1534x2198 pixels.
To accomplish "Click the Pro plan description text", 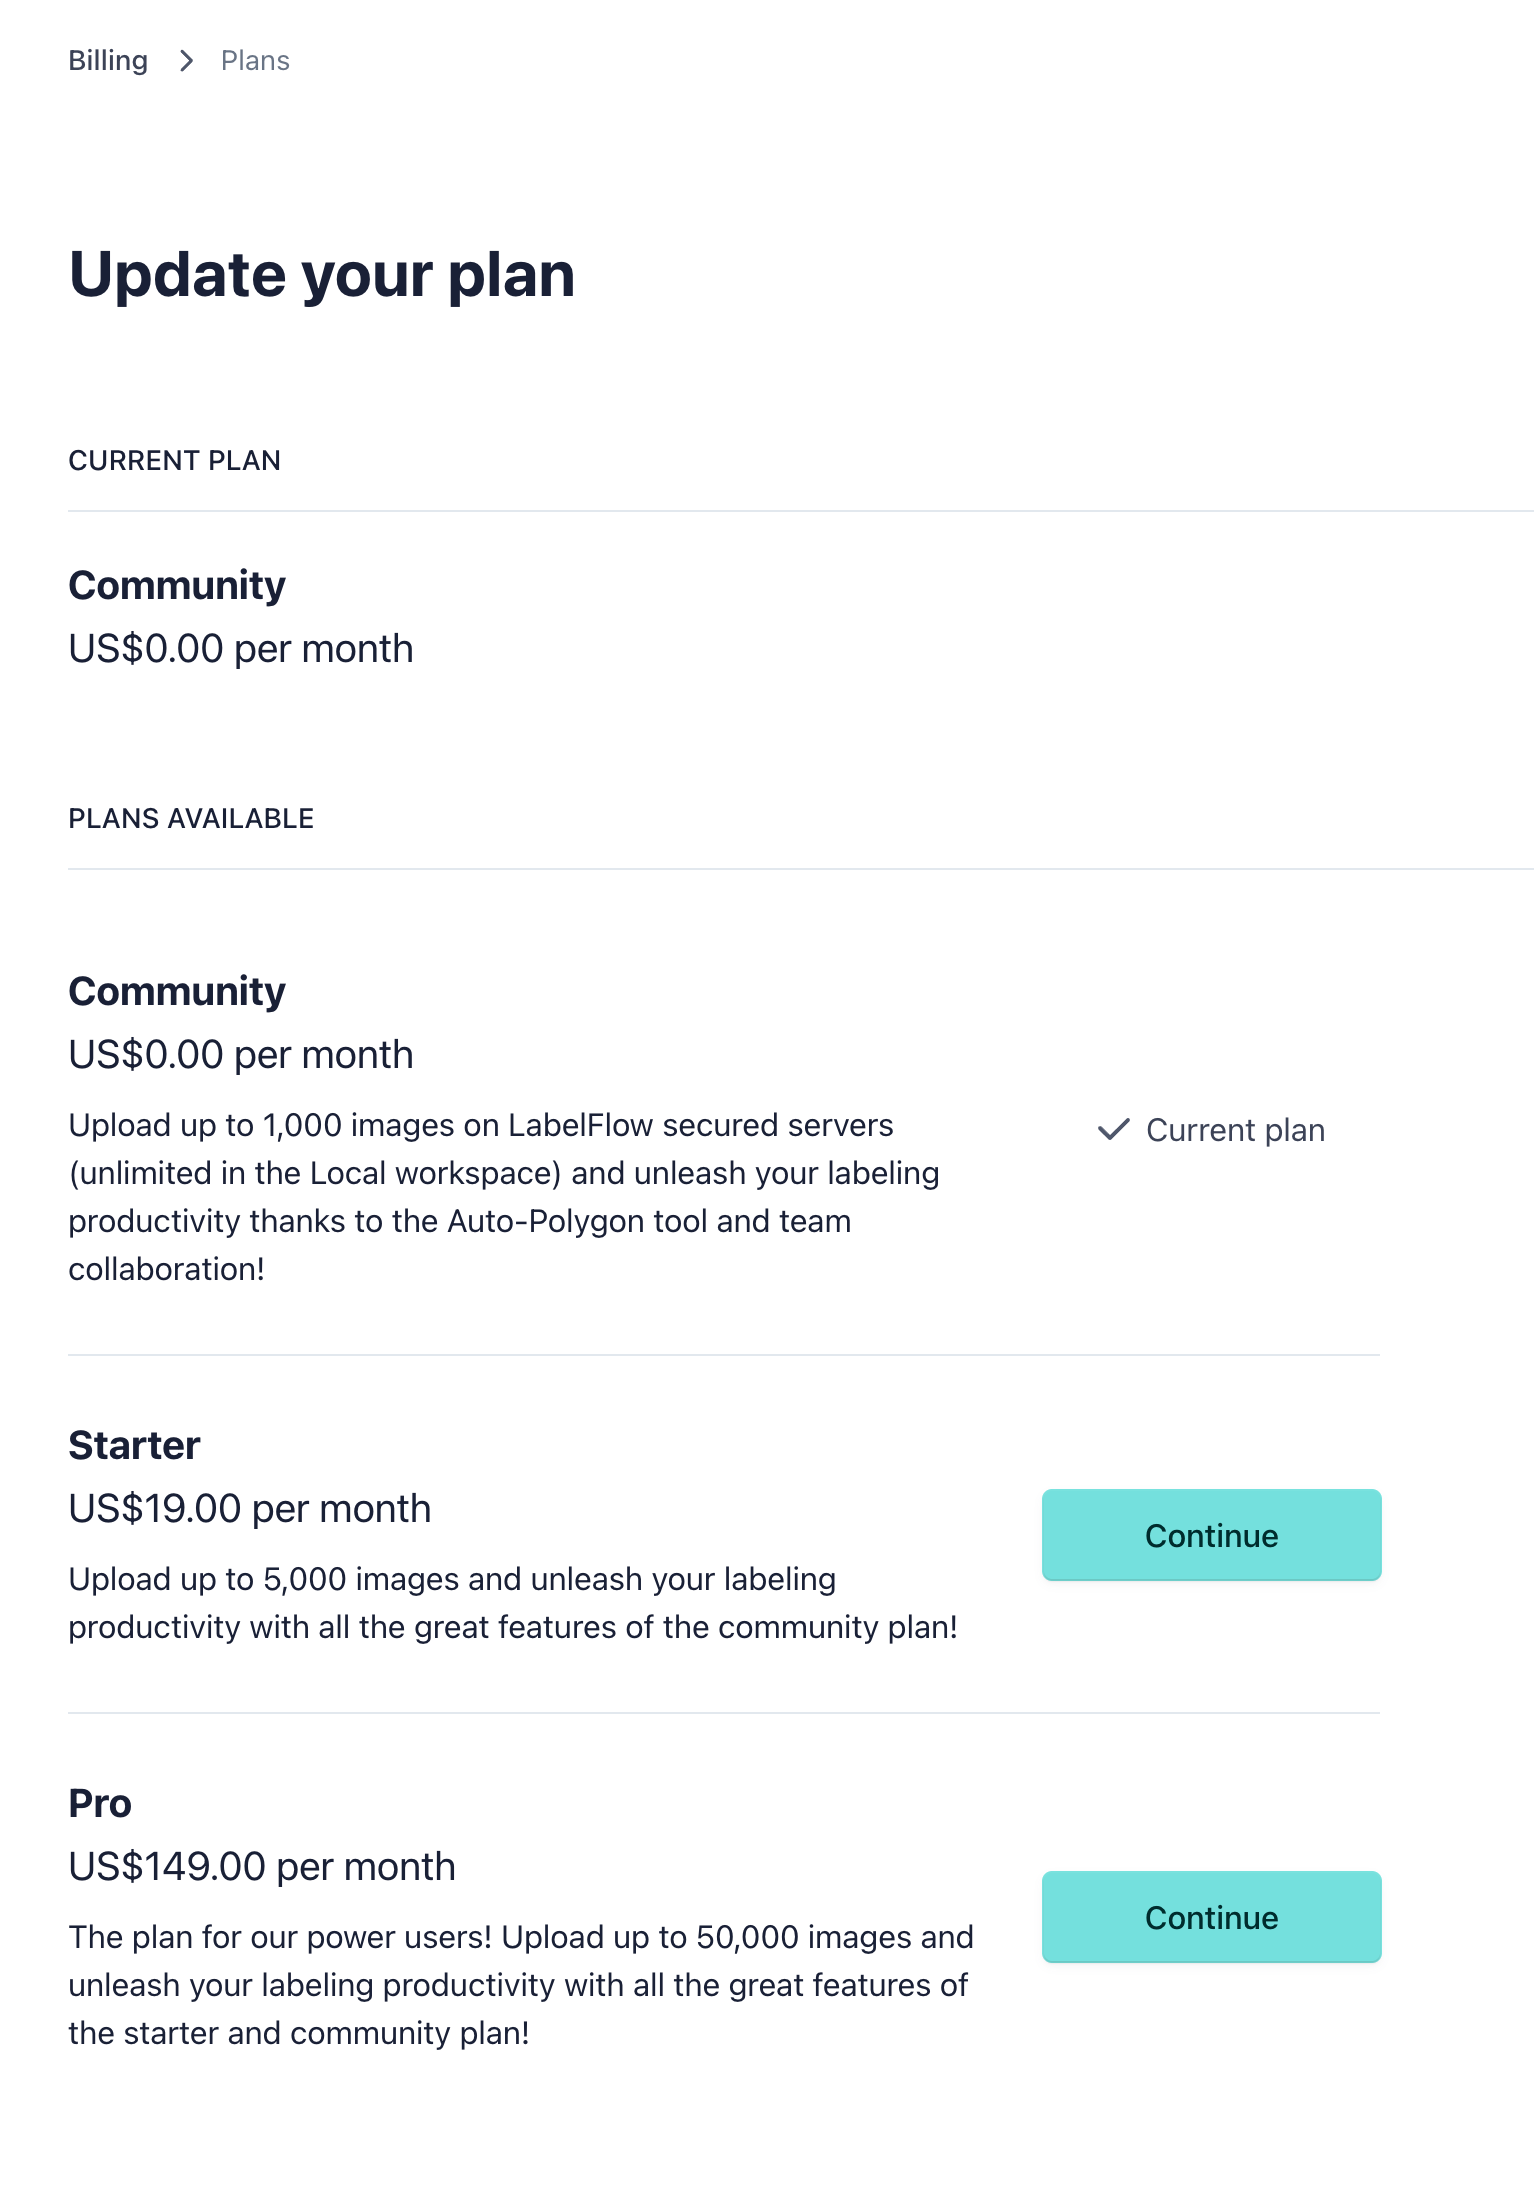I will (520, 1984).
